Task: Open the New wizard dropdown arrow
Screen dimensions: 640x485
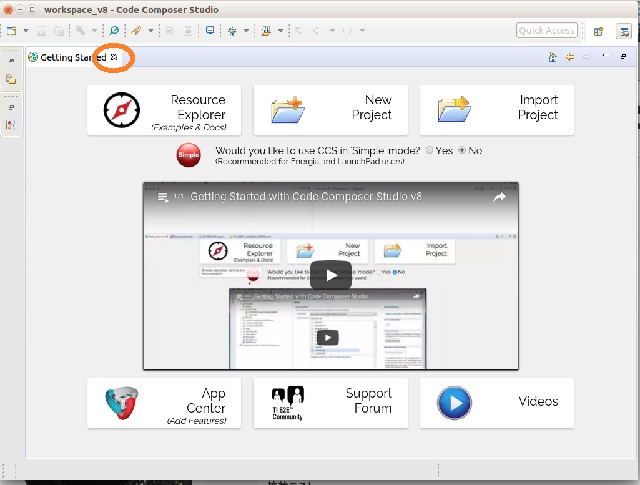Action: coord(26,31)
